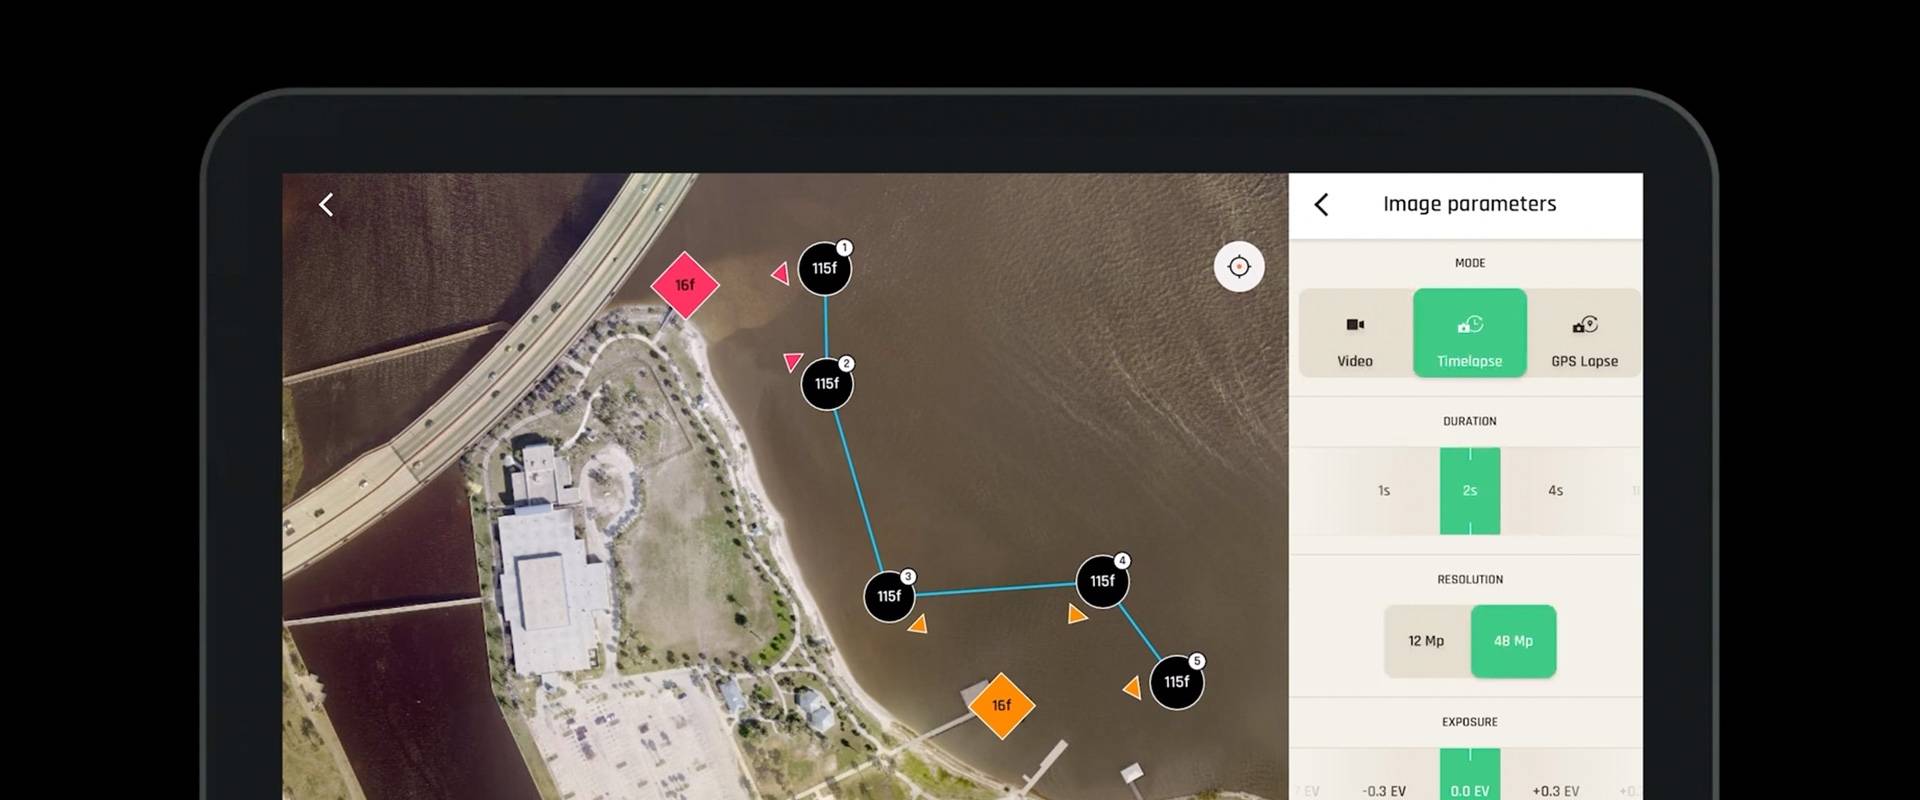Close Image parameters with its back arrow
The image size is (1920, 800).
(1321, 205)
